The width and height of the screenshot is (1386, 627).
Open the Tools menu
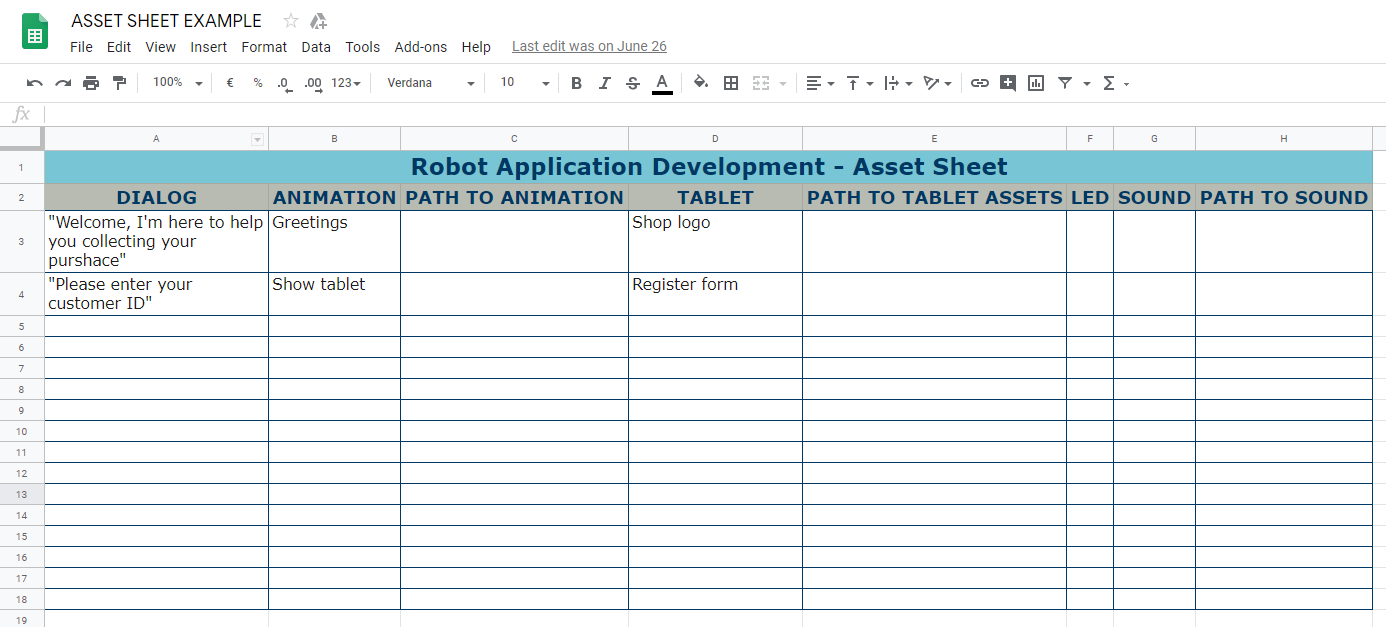(x=362, y=47)
